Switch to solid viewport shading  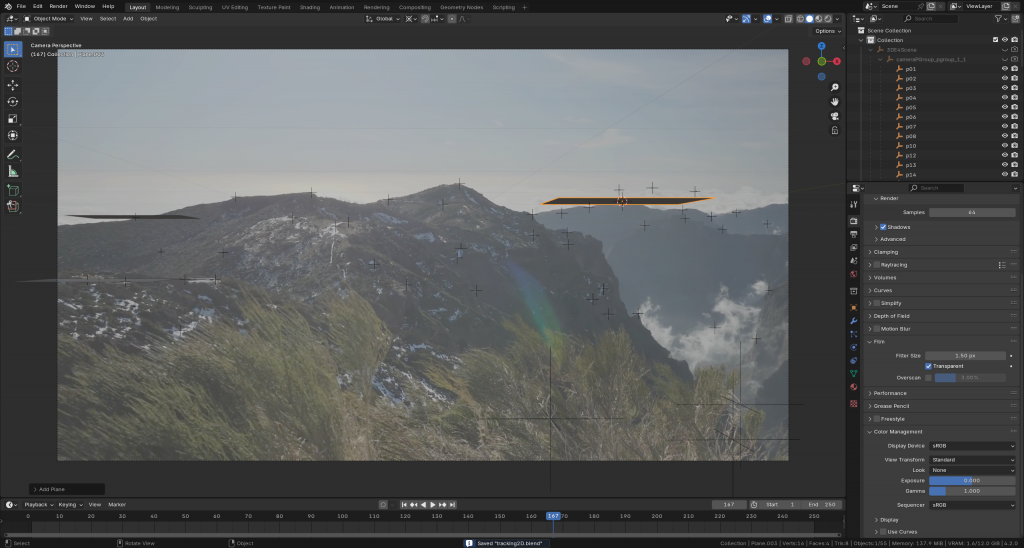point(810,19)
